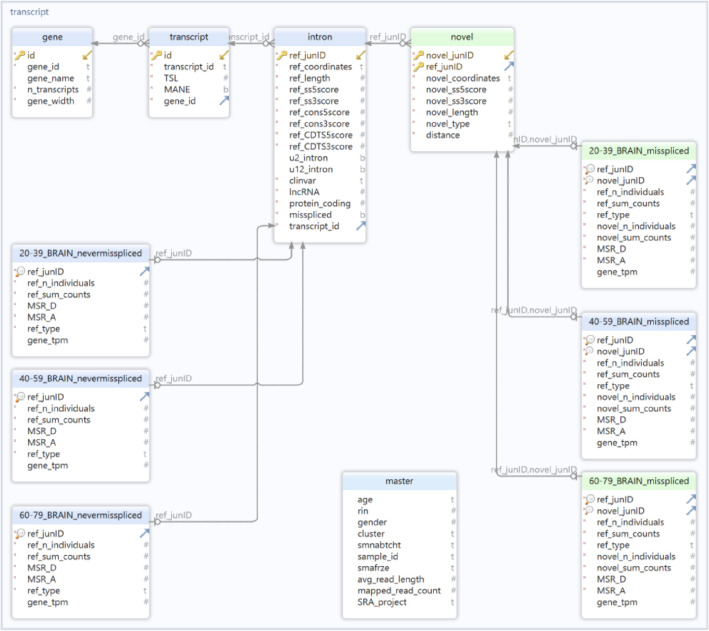This screenshot has height=631, width=709.
Task: Click key icon of ref_junID in 40-59_BRAIN_misspliced
Action: (x=587, y=338)
